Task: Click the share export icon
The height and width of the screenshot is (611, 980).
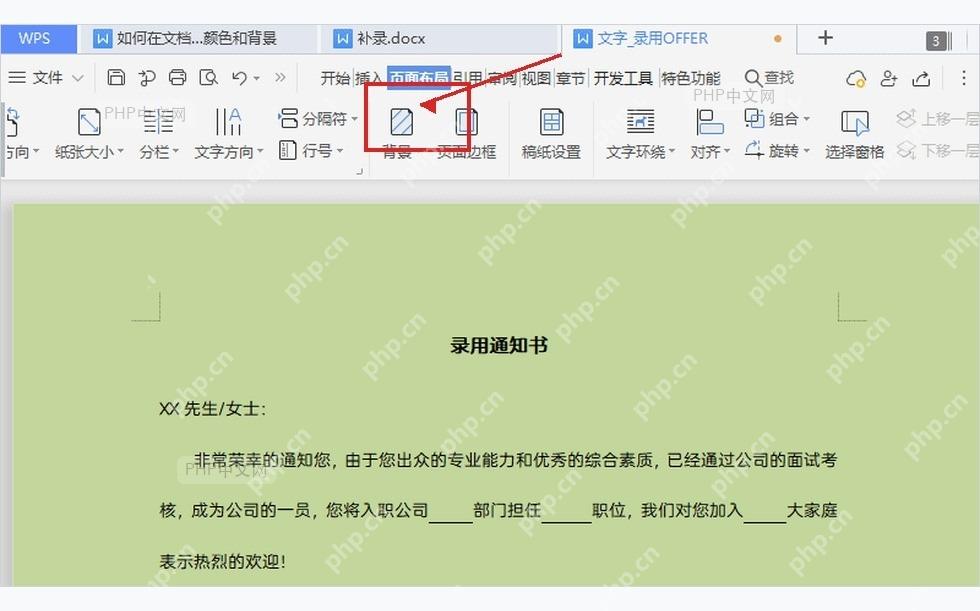Action: tap(921, 78)
